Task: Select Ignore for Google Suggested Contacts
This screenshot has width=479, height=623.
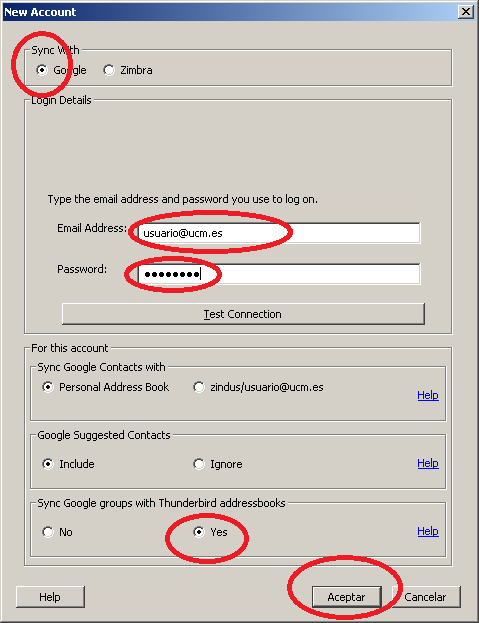Action: pyautogui.click(x=199, y=464)
